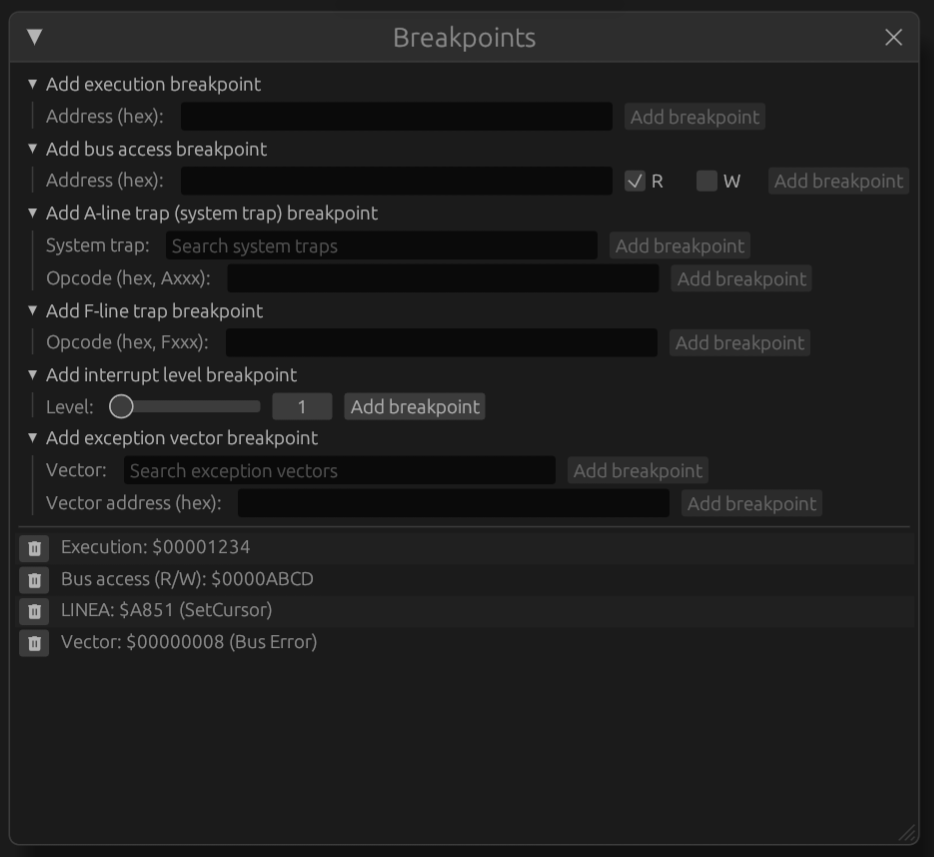Click Add breakpoint for the F-line opcode

pos(739,342)
